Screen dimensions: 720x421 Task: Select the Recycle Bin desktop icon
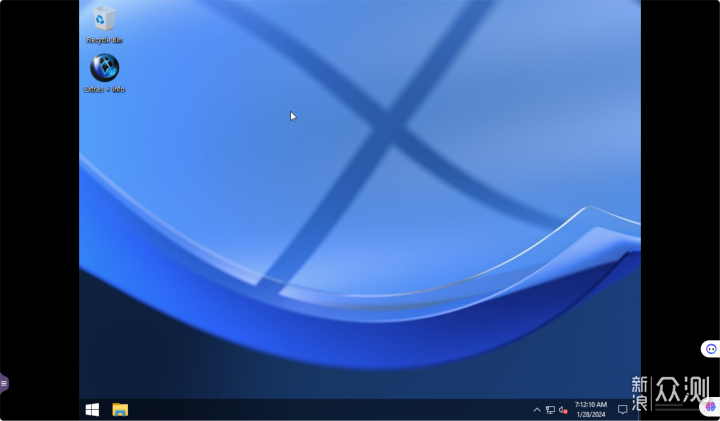(104, 24)
